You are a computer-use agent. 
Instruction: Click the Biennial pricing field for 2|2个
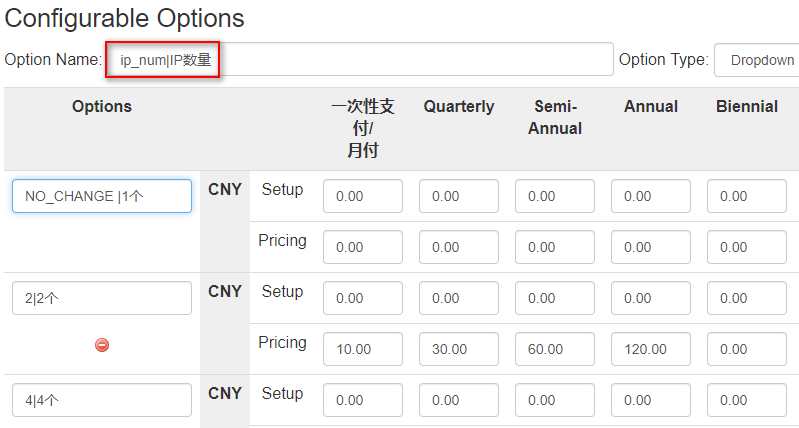tap(747, 349)
